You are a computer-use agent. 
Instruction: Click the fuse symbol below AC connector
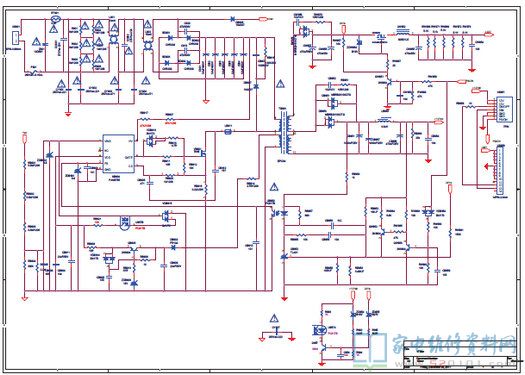[34, 71]
